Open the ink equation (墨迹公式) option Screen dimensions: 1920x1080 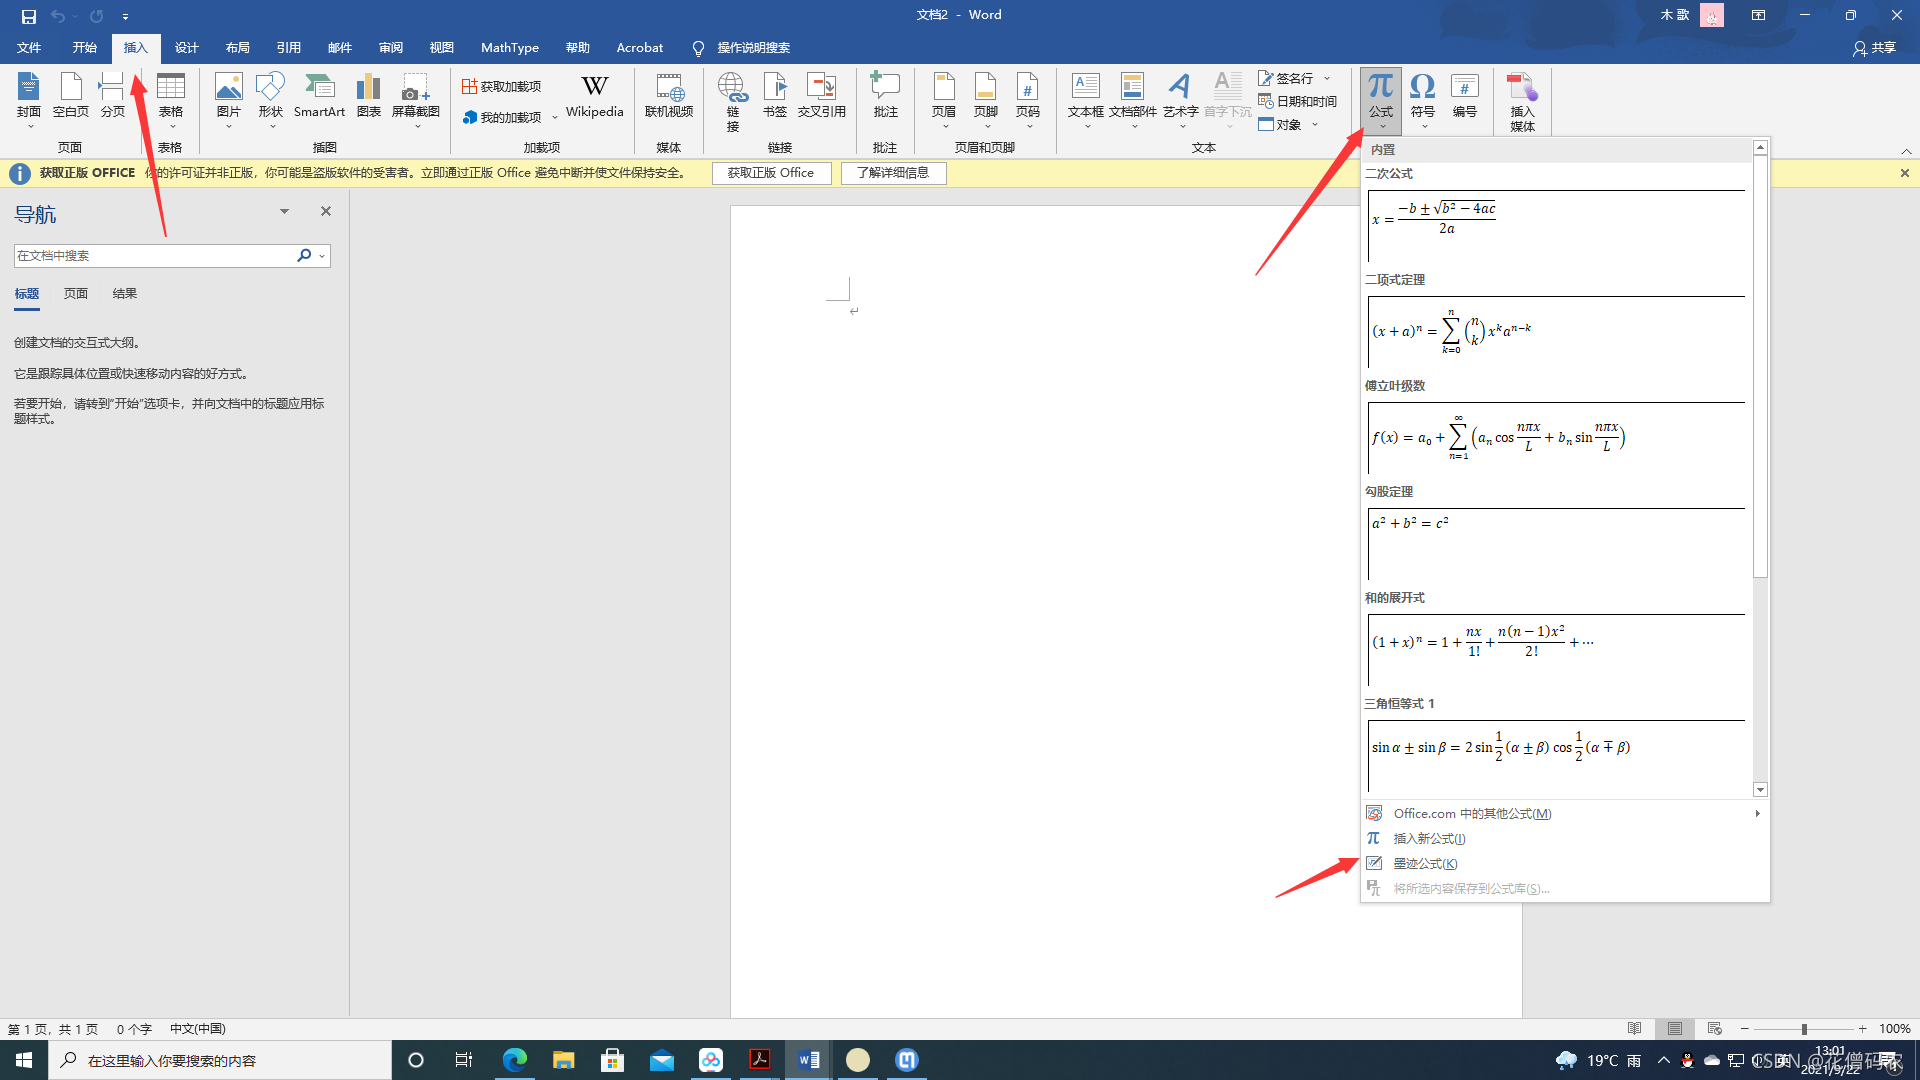tap(1425, 864)
